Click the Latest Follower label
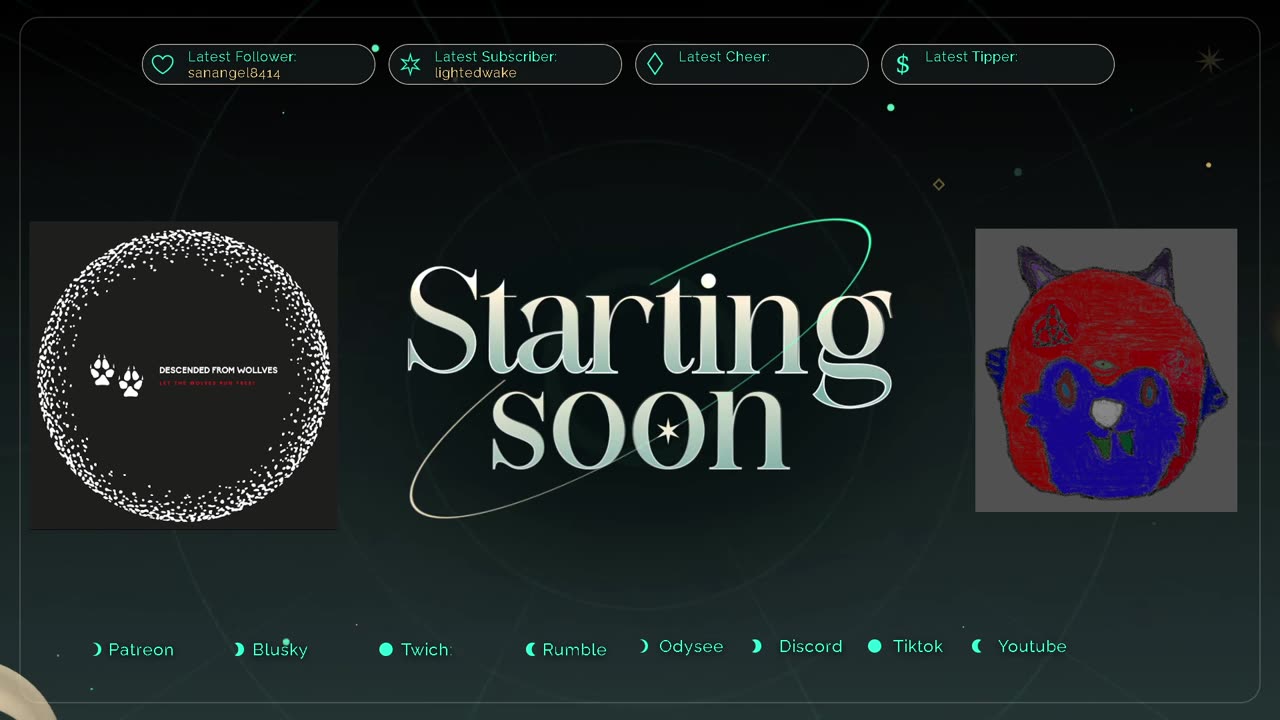The height and width of the screenshot is (720, 1280). 242,57
